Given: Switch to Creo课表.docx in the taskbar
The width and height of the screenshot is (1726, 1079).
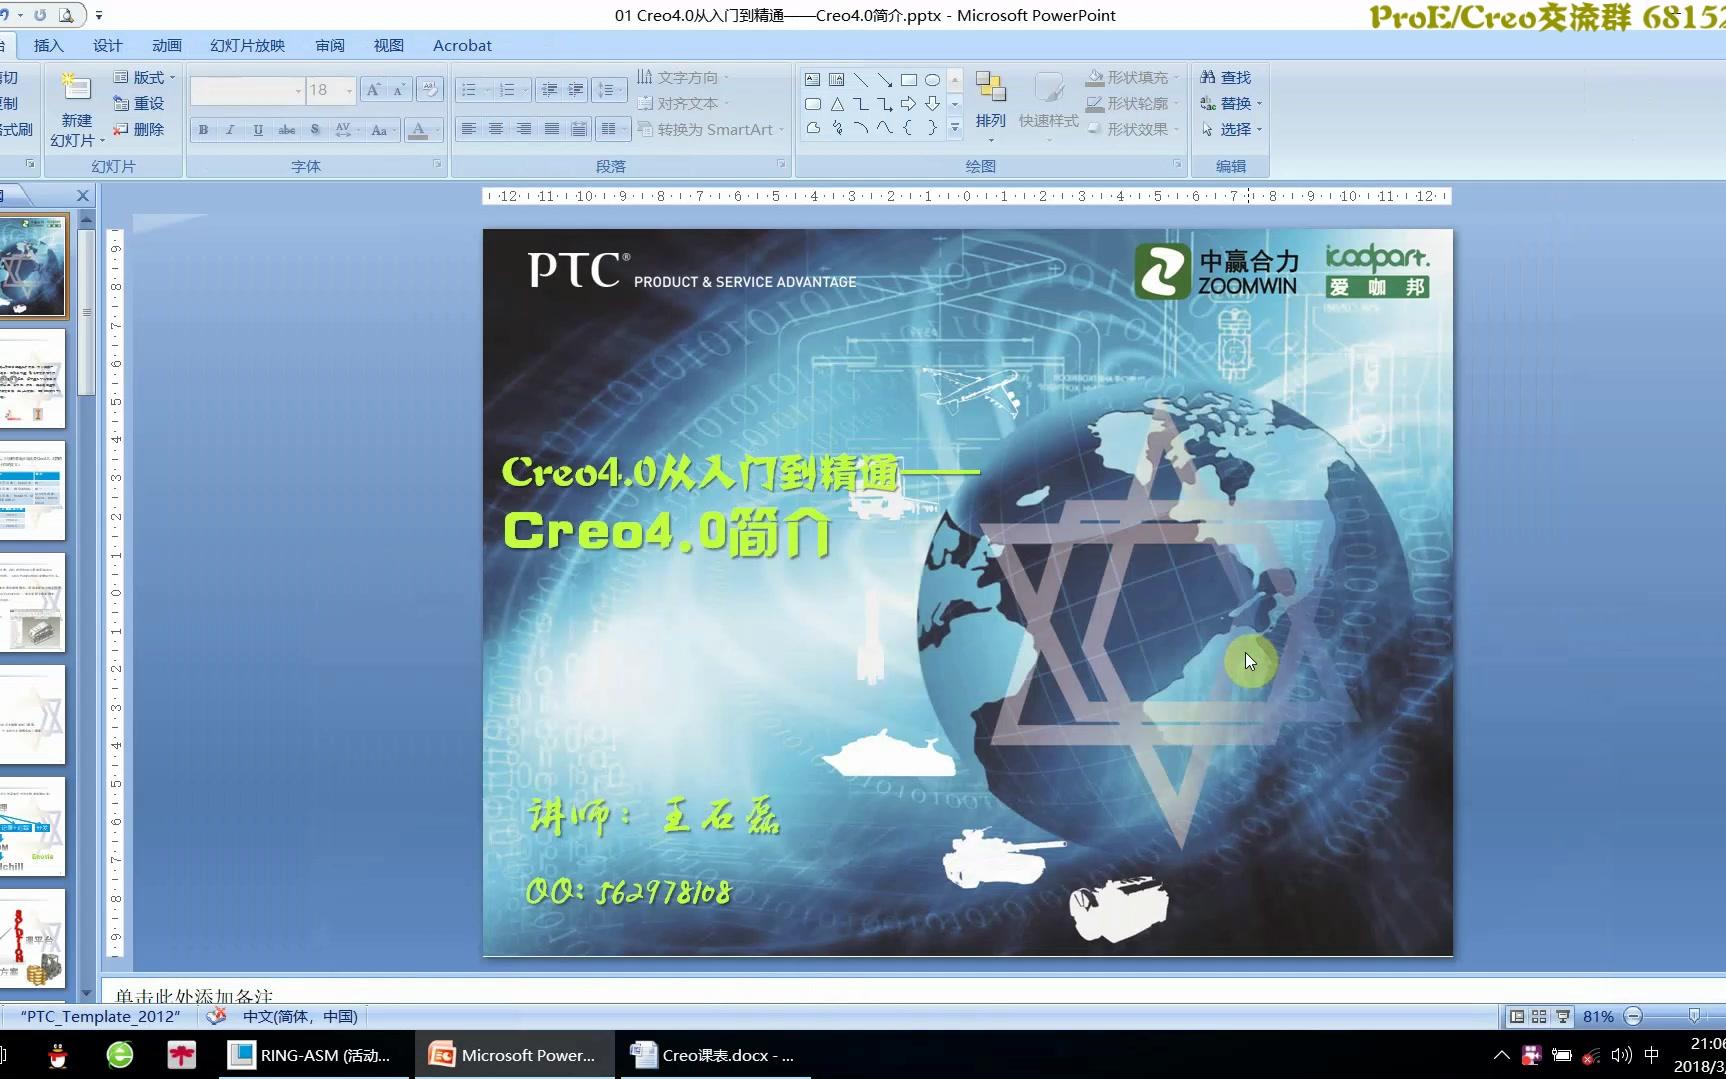Looking at the screenshot, I should (714, 1055).
